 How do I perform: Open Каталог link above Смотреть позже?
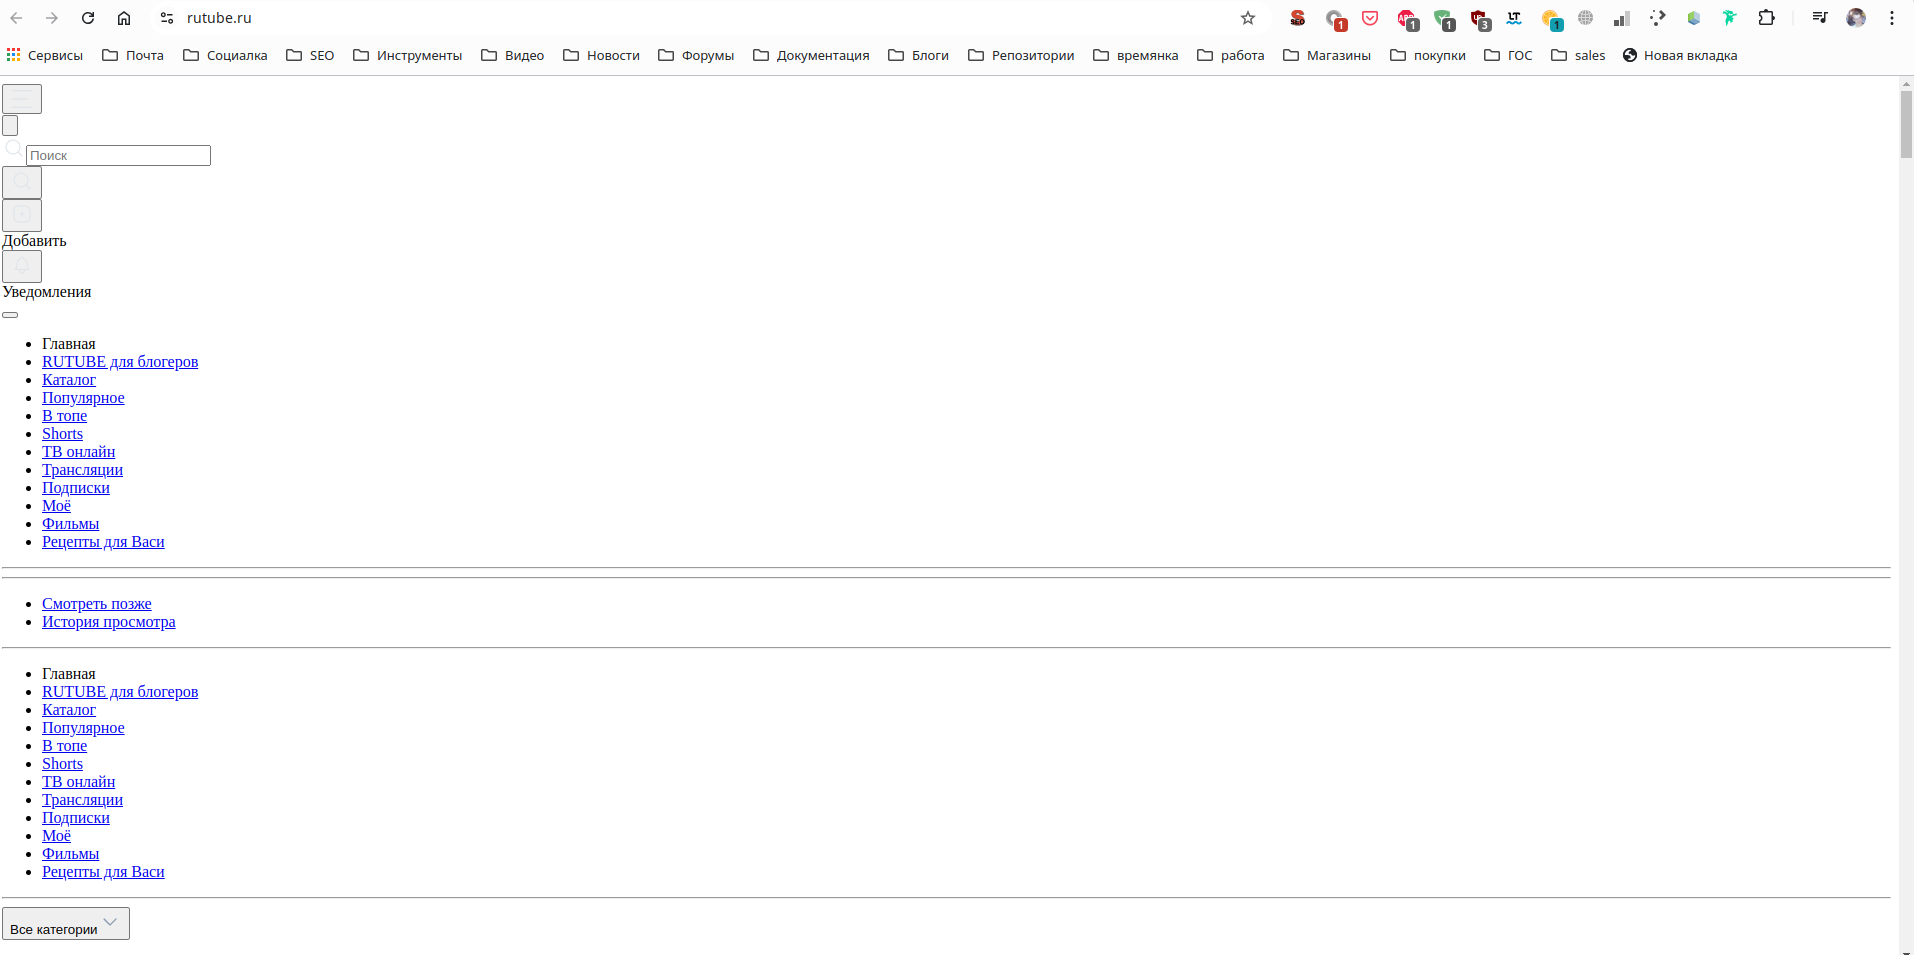point(69,380)
